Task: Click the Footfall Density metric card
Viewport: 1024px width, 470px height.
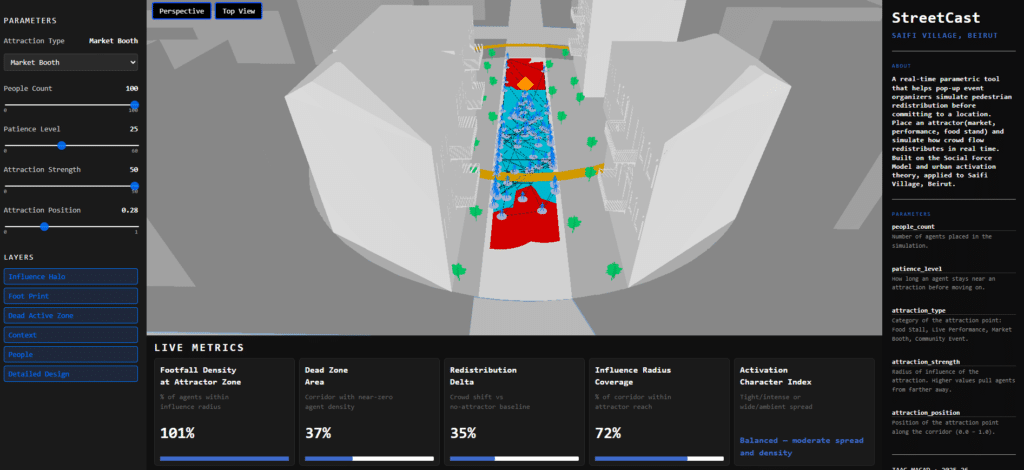Action: (x=225, y=411)
